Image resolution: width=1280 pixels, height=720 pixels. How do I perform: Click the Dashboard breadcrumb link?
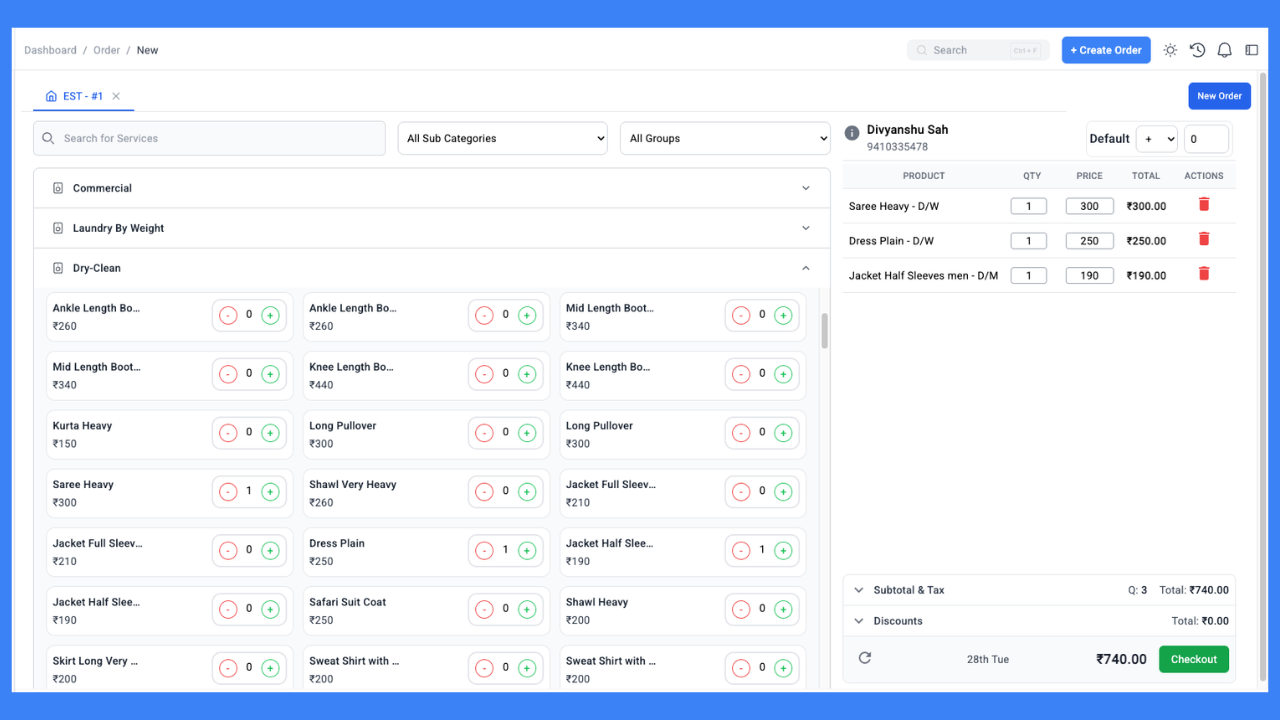(x=50, y=49)
